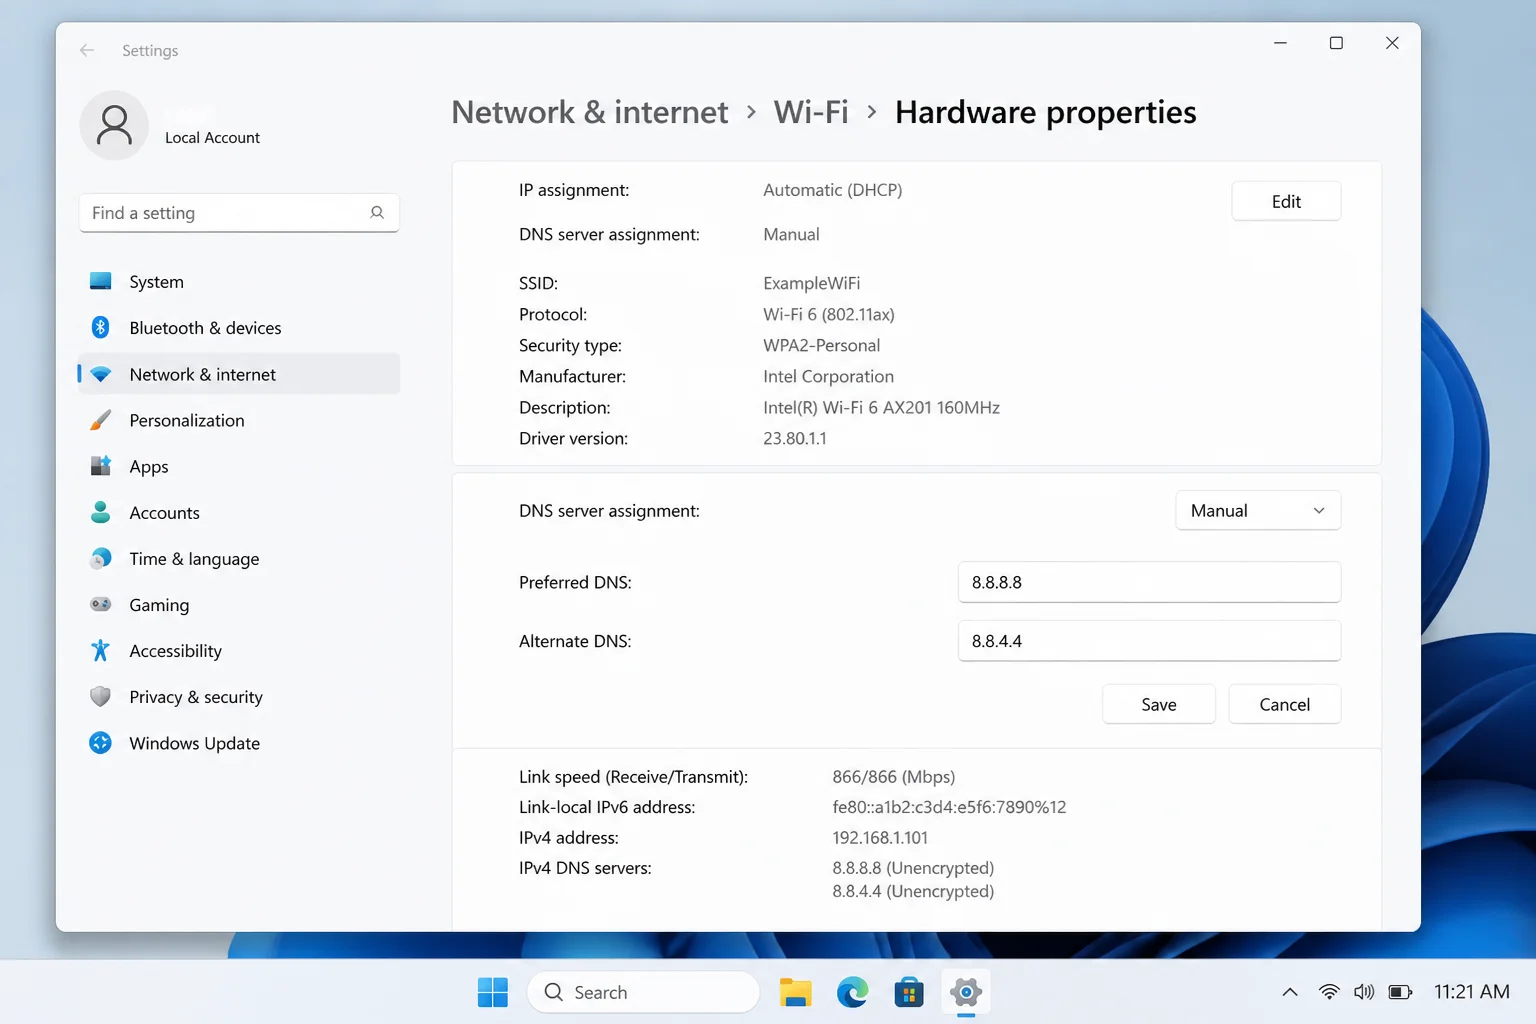Cancel the DNS changes

[1285, 704]
